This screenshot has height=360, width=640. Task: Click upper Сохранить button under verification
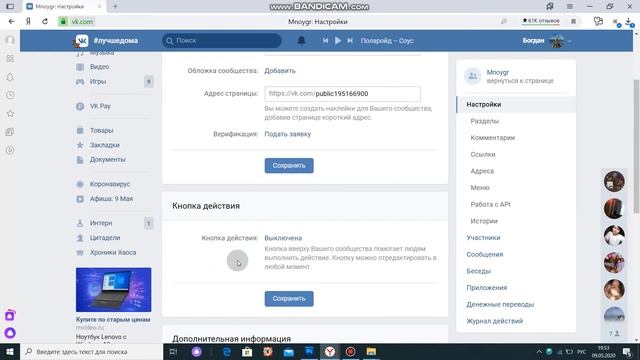pyautogui.click(x=289, y=165)
